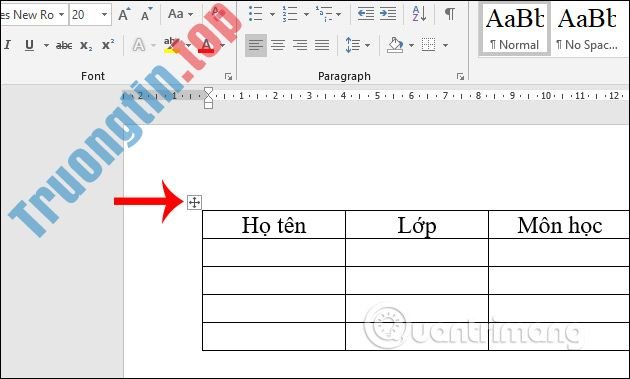630x379 pixels.
Task: Click the Shading paint bucket icon
Action: (x=395, y=45)
